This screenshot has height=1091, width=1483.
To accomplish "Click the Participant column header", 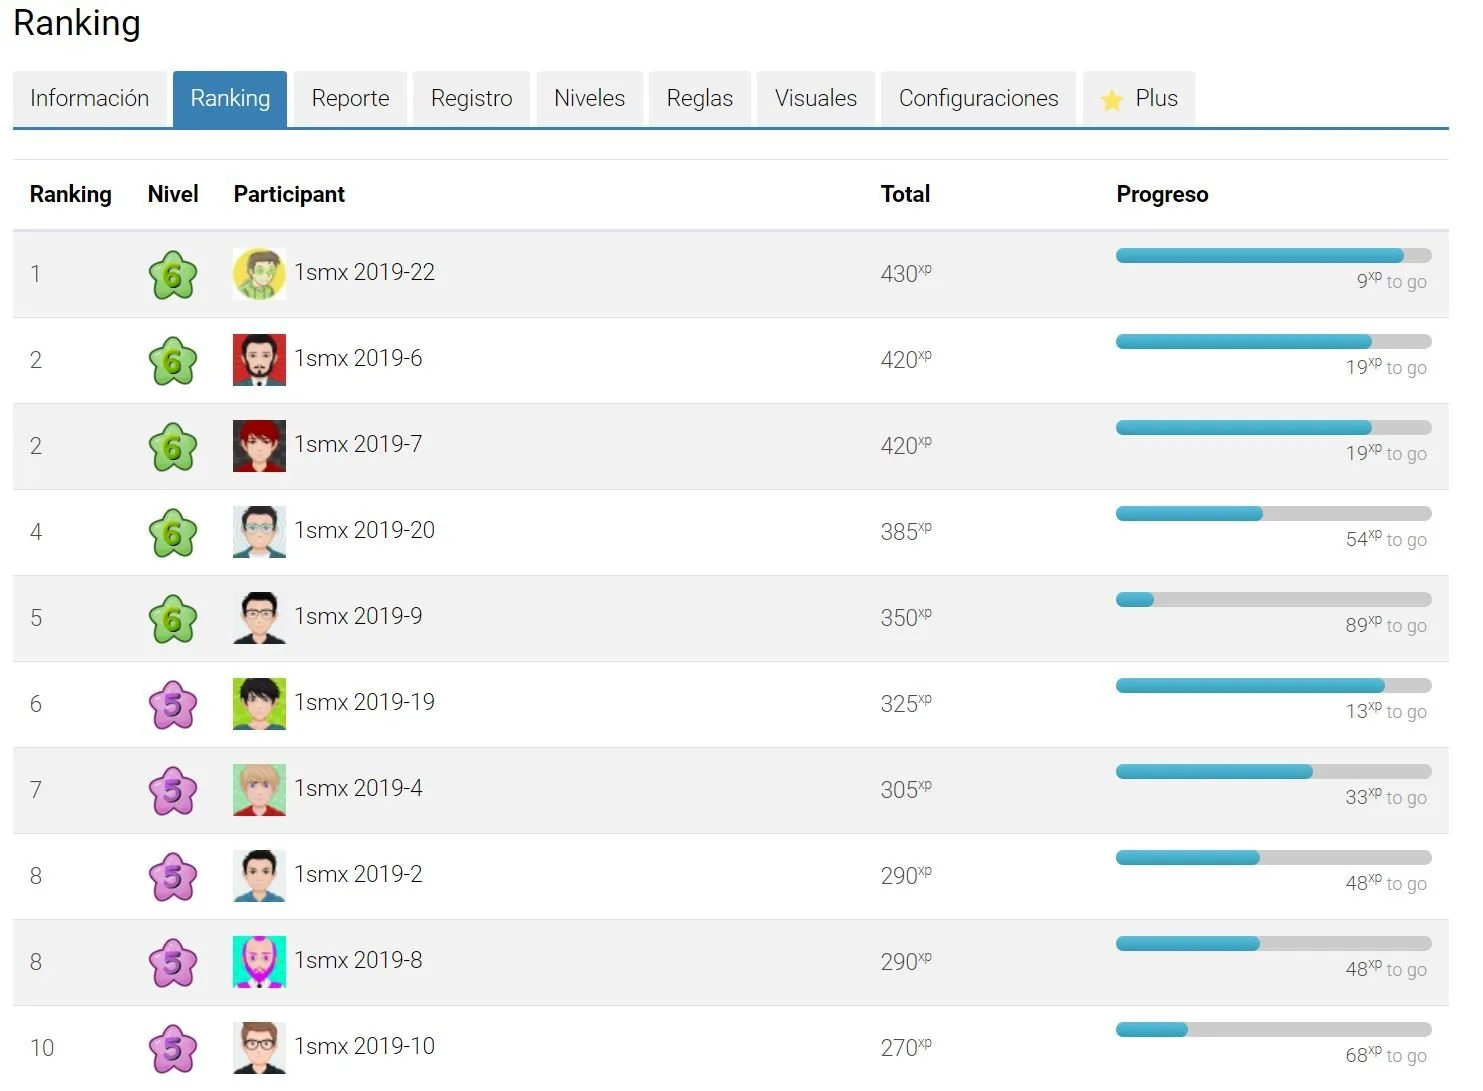I will click(x=289, y=195).
